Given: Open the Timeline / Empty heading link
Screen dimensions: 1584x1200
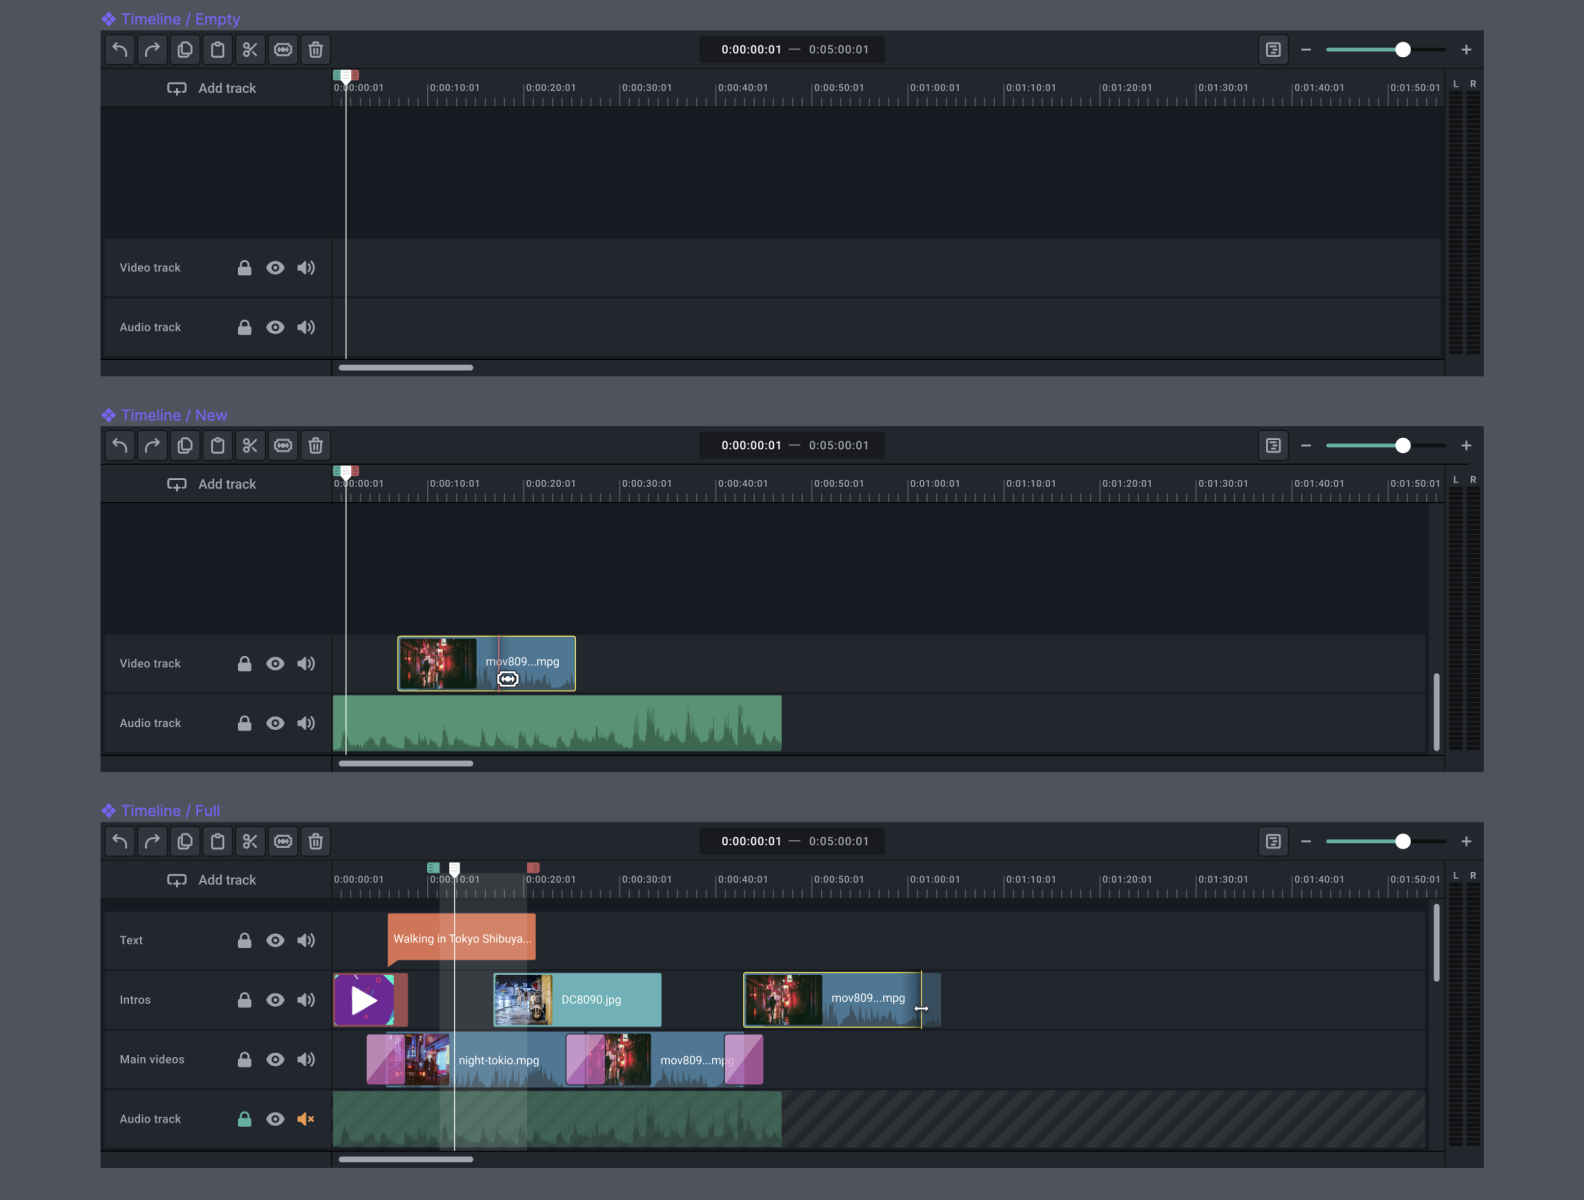Looking at the screenshot, I should [x=171, y=19].
